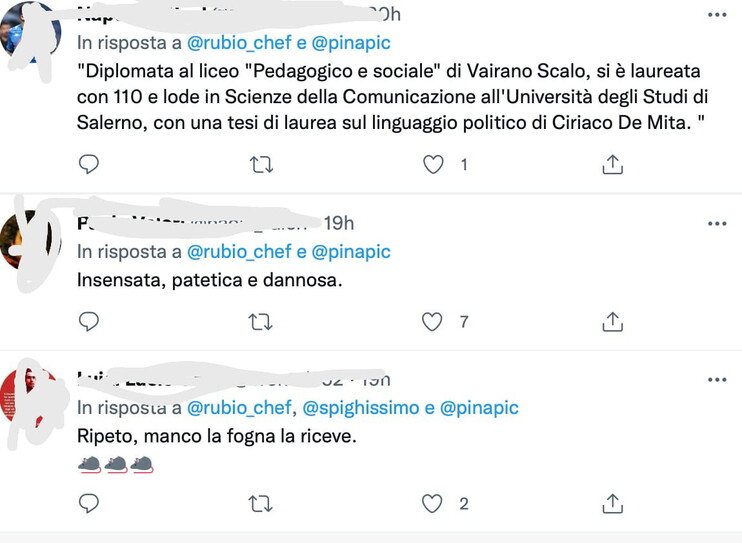The height and width of the screenshot is (543, 742).
Task: Like the tweet about Ciriaco De Mita
Action: coord(433,164)
